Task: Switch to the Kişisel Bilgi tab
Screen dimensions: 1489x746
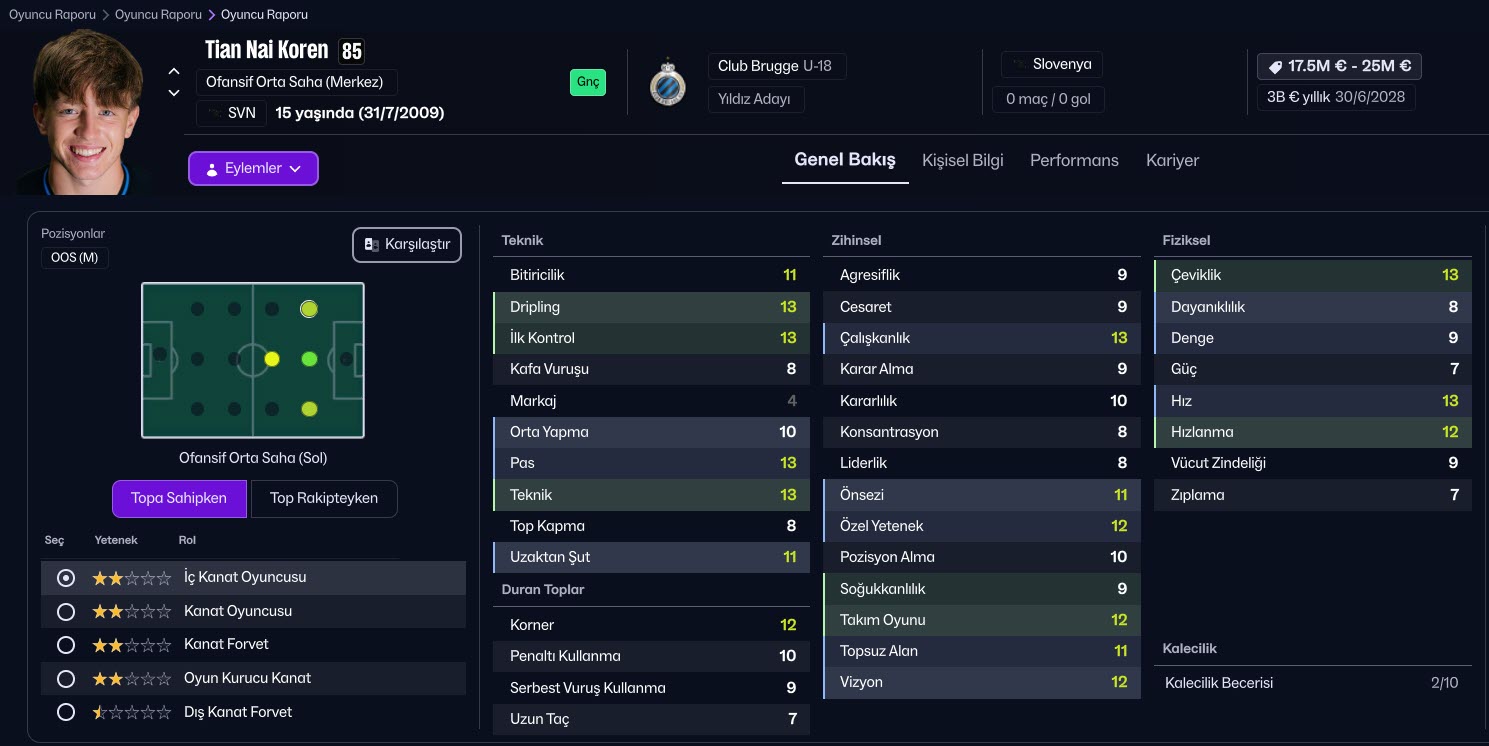Action: tap(962, 160)
